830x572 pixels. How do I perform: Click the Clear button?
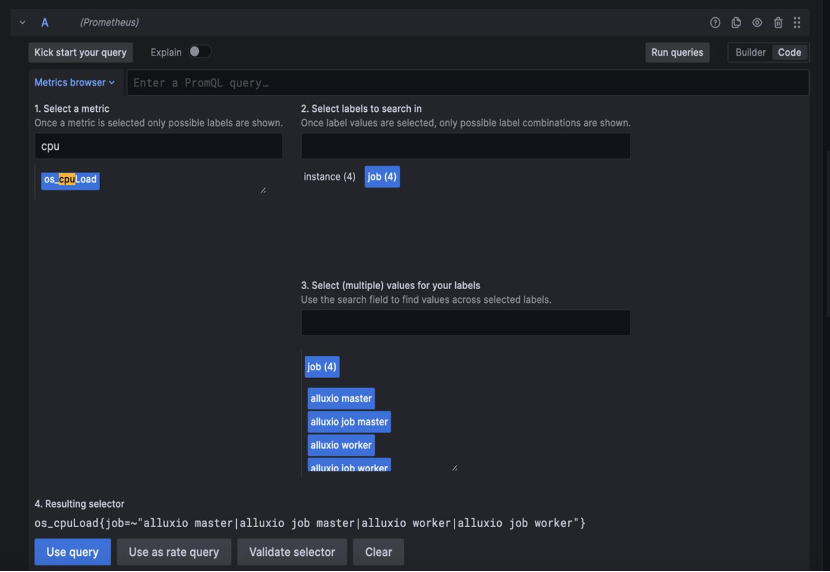coord(378,552)
